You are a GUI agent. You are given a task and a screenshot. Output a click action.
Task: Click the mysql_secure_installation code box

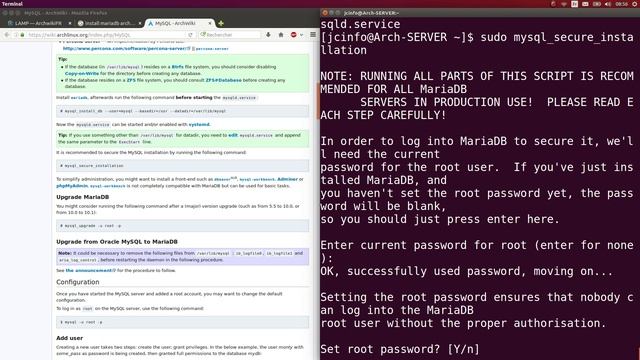(x=182, y=166)
